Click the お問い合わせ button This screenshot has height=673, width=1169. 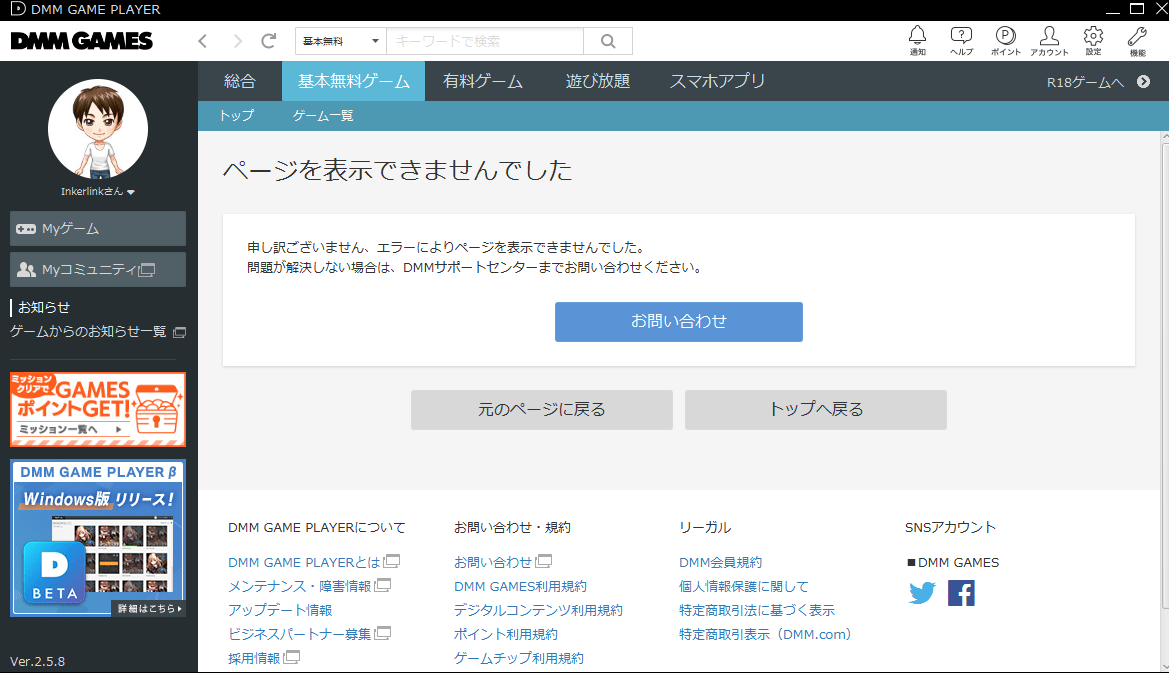click(x=678, y=321)
